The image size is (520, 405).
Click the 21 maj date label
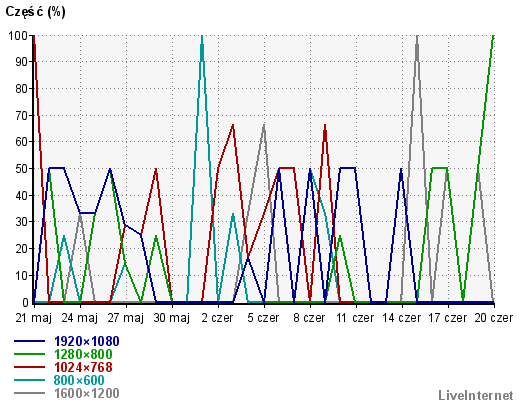coord(34,318)
